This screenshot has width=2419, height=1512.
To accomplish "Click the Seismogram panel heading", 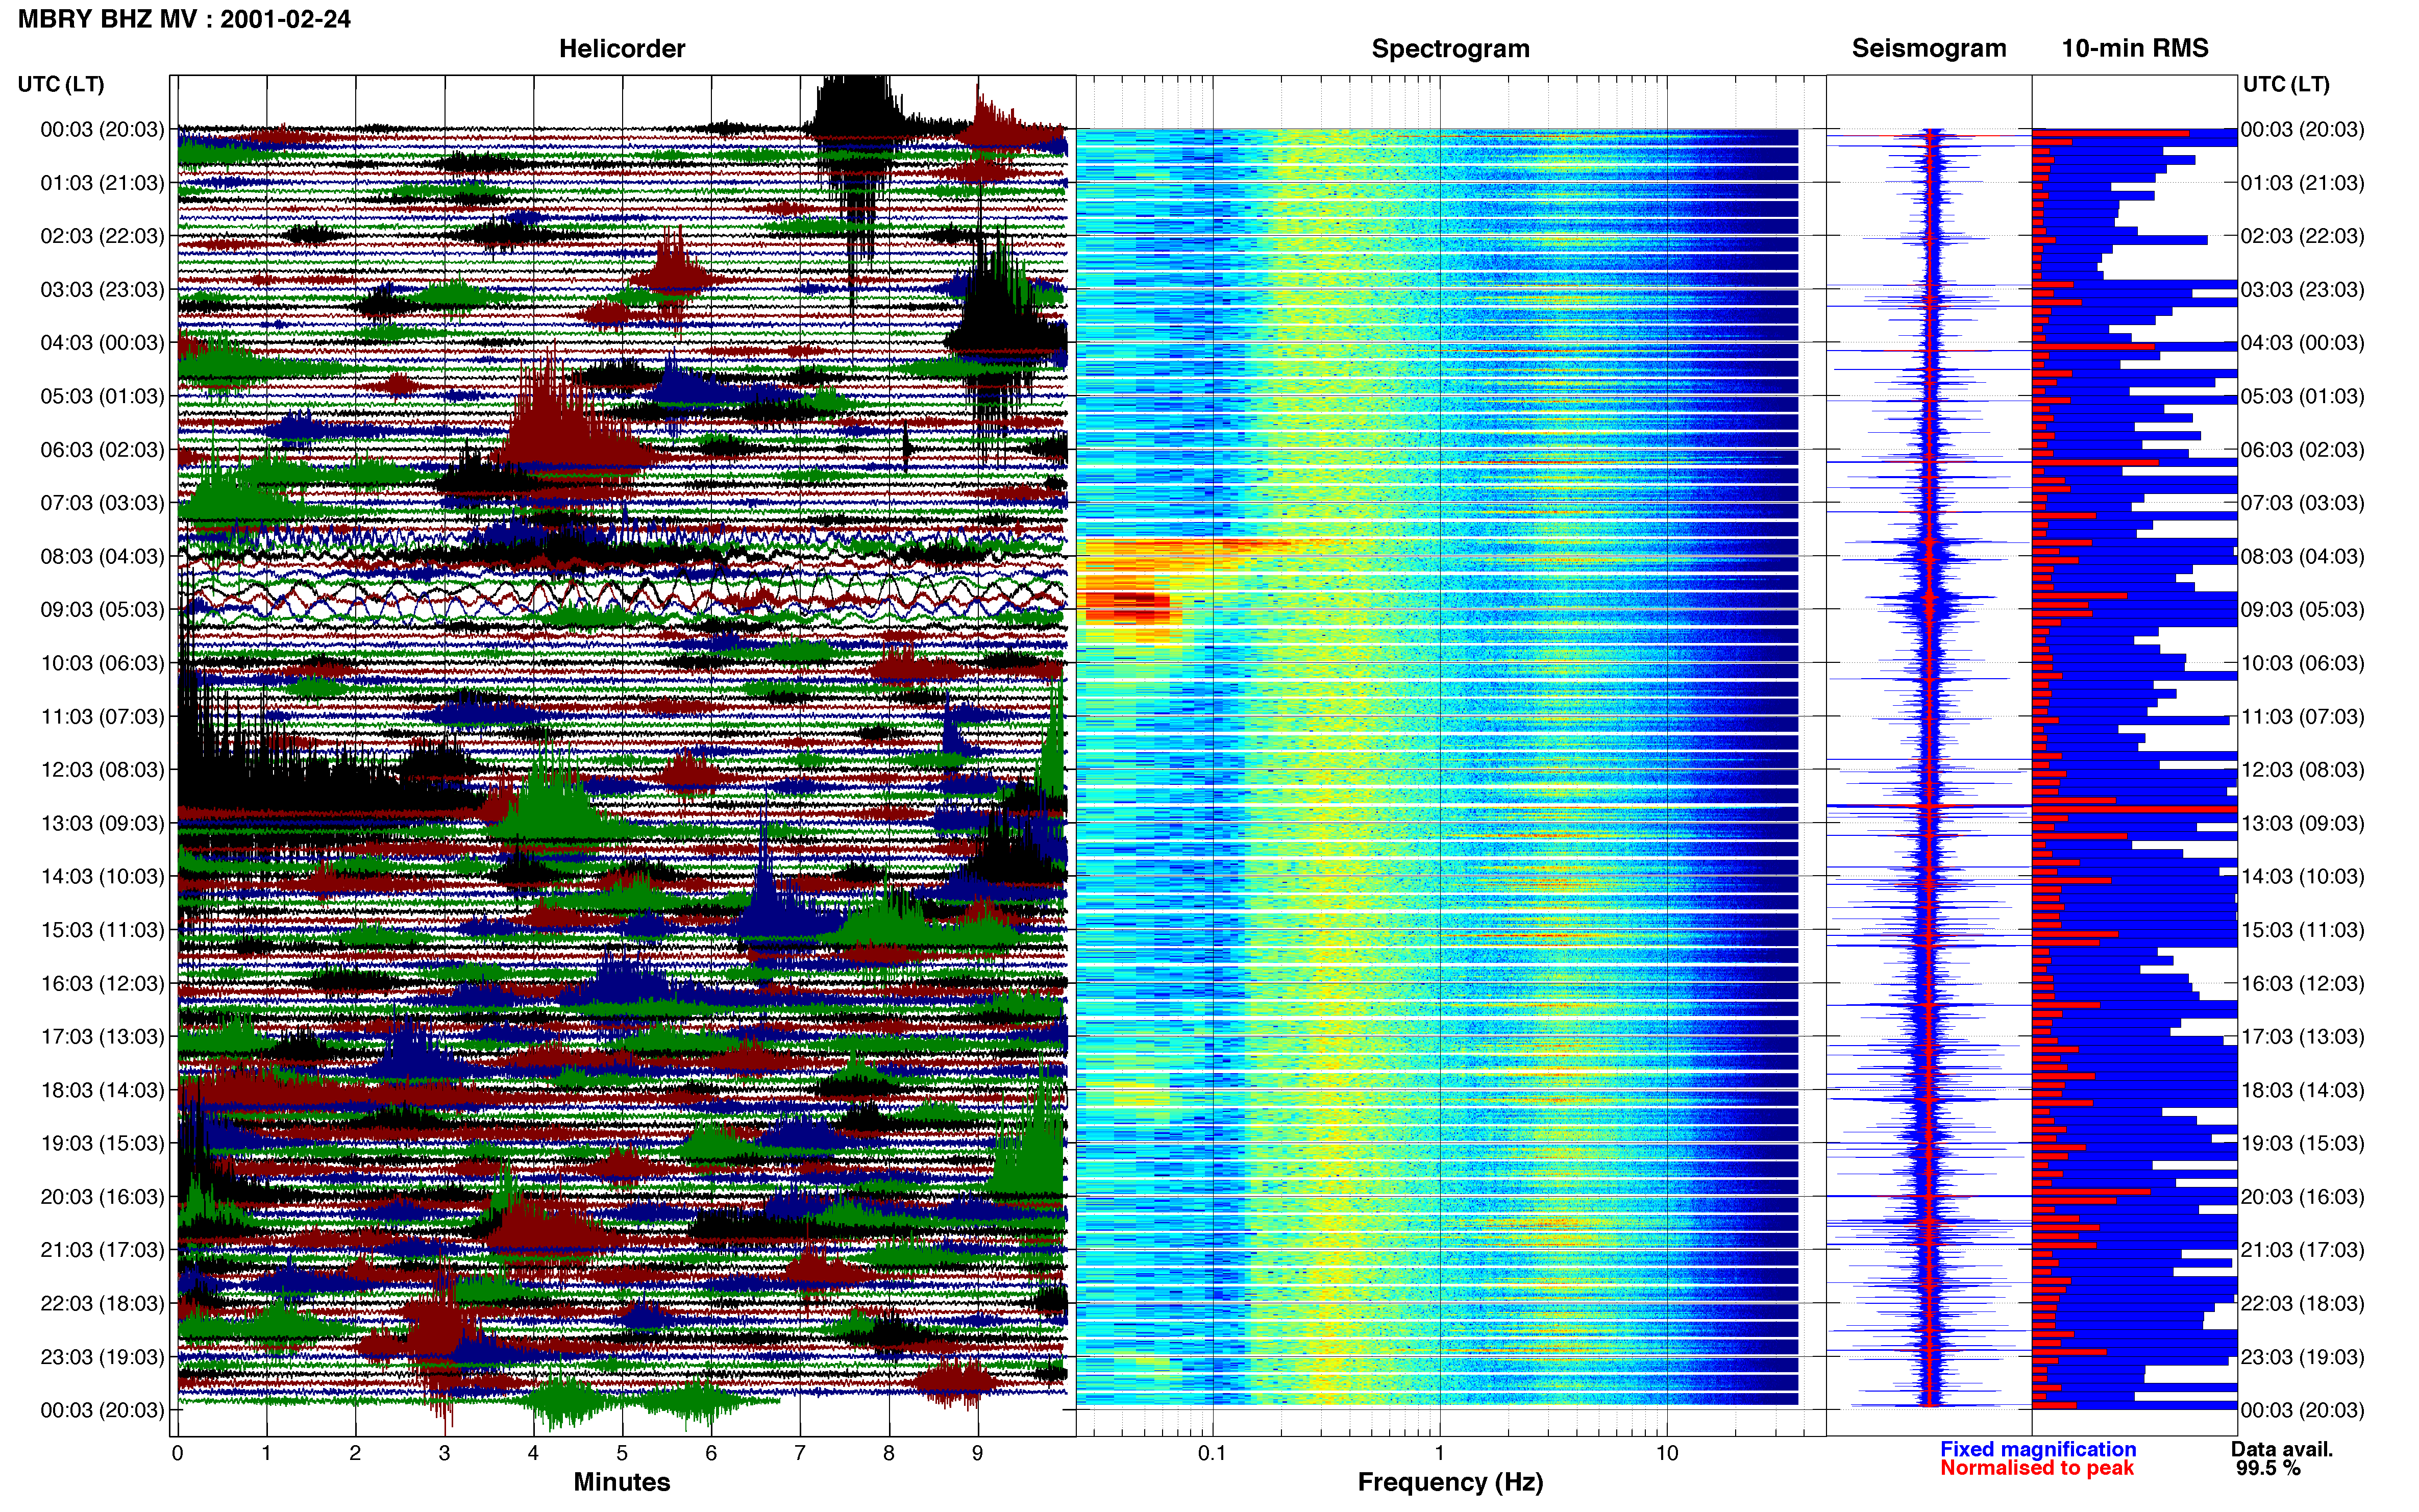I will [x=1928, y=49].
